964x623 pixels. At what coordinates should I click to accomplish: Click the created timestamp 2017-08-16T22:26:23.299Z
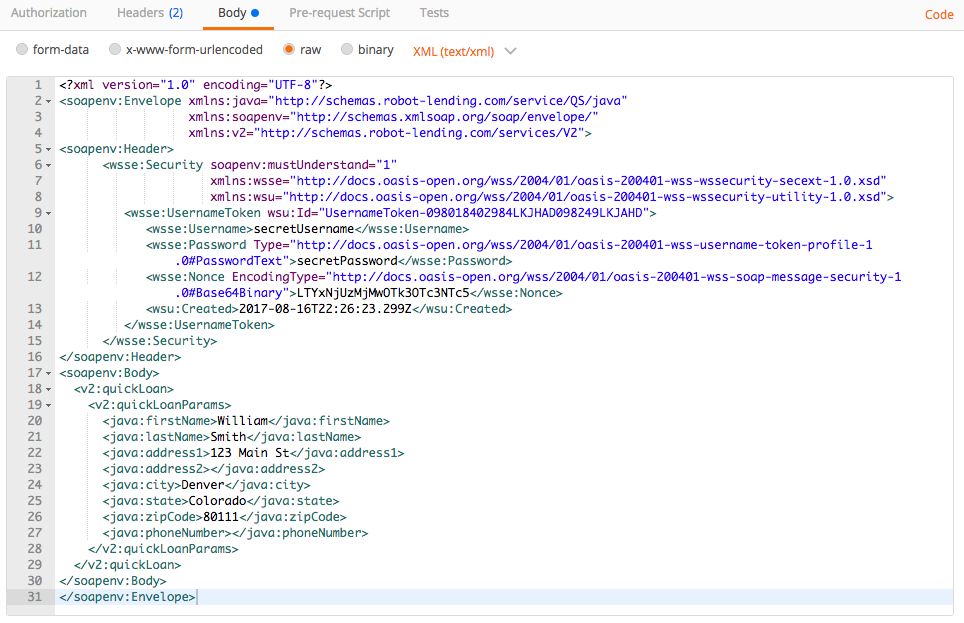[x=325, y=309]
